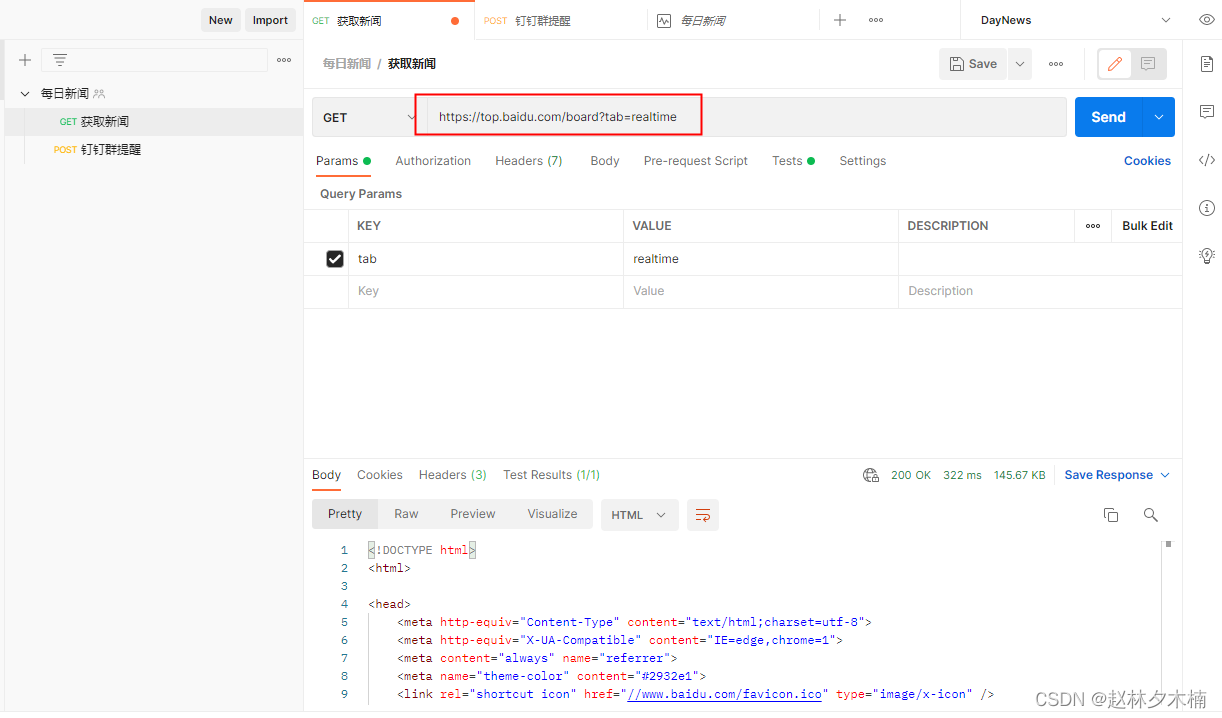Open the Save options dropdown arrow

click(x=1020, y=64)
